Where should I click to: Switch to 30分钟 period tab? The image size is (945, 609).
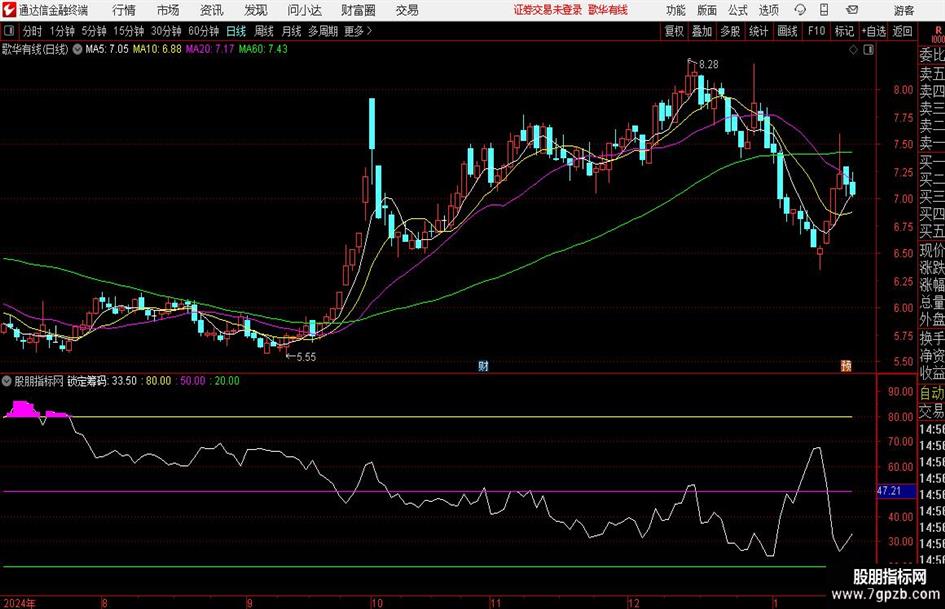coord(166,31)
